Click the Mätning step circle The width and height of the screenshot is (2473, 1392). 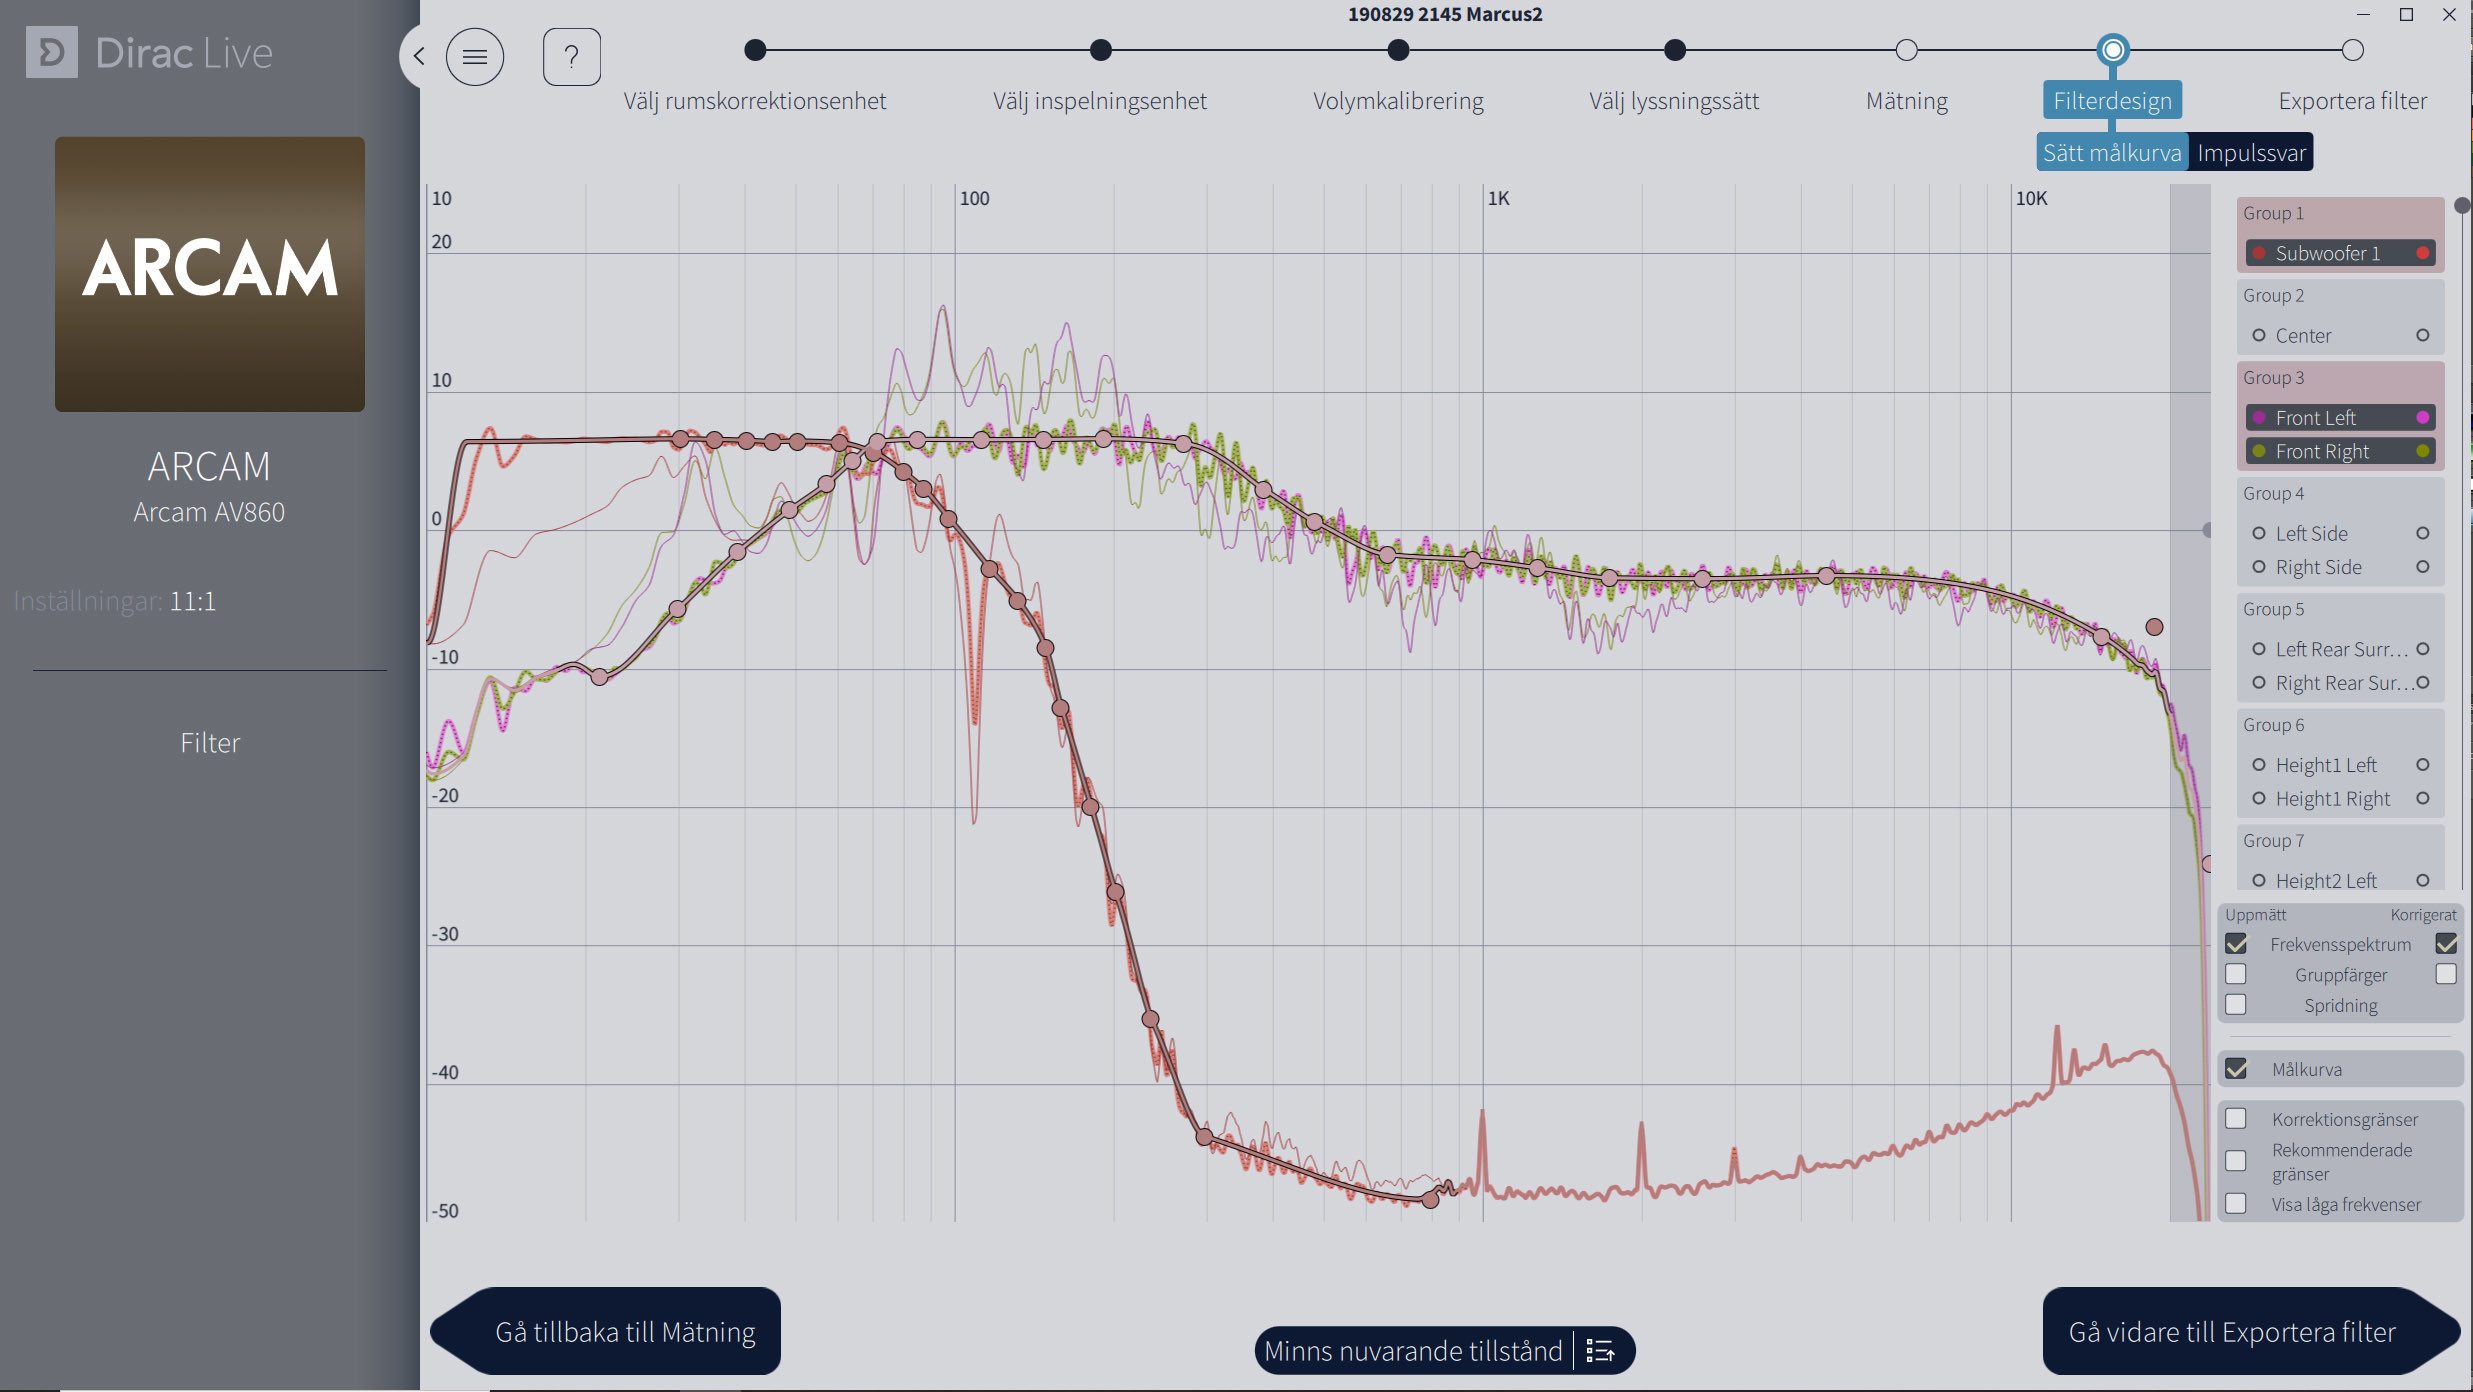tap(1907, 50)
